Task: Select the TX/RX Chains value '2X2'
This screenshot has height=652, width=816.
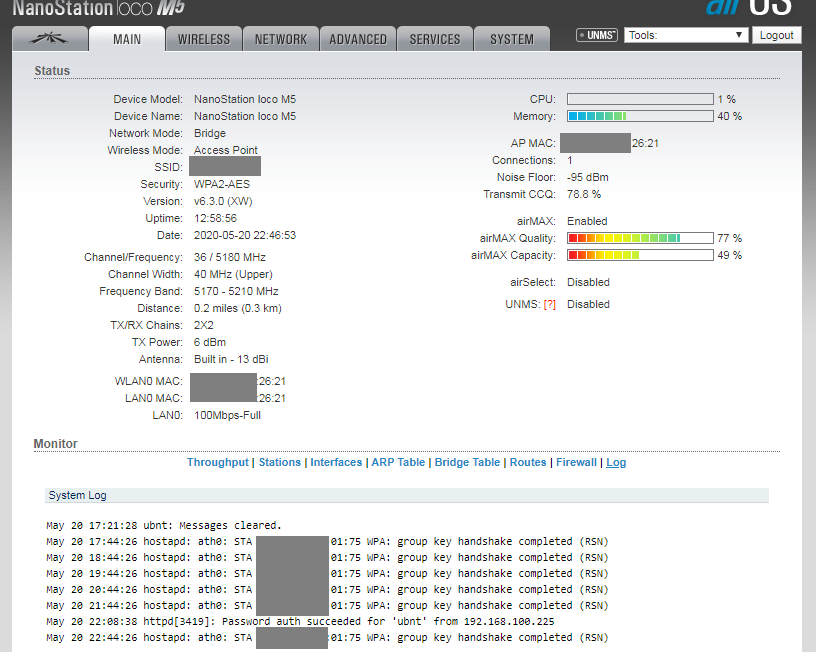Action: coord(203,325)
